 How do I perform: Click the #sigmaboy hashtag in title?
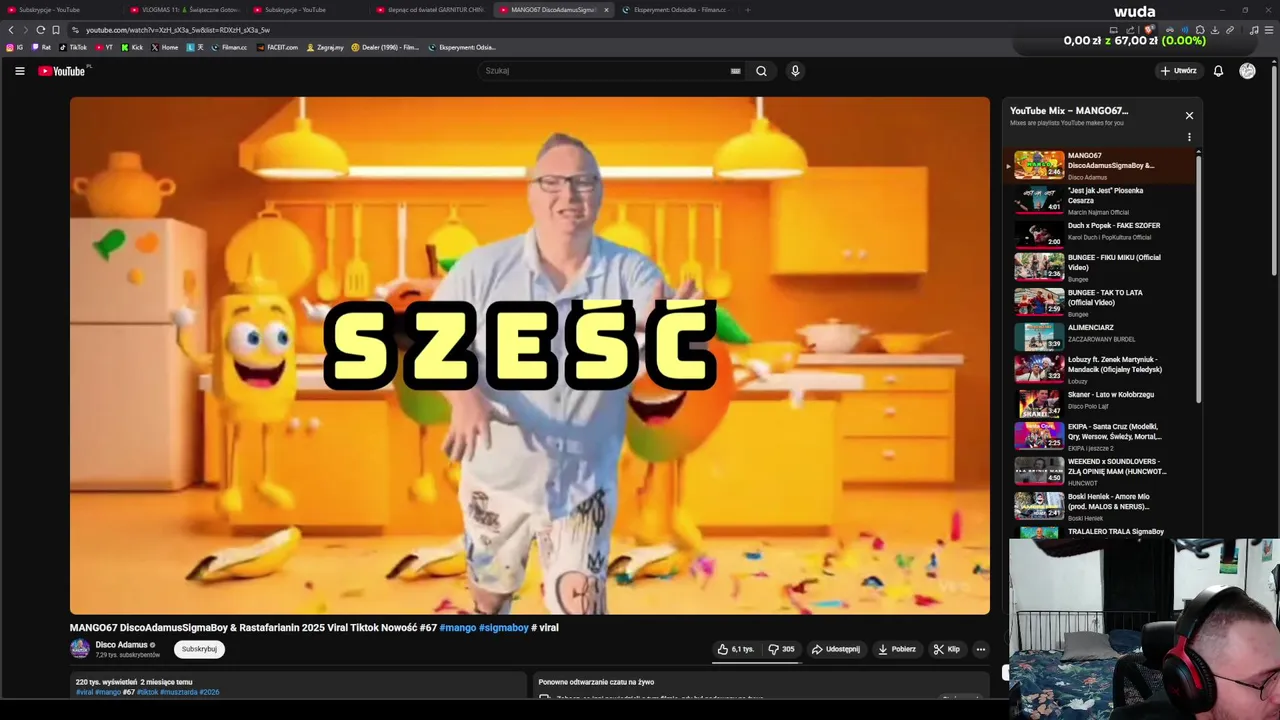pyautogui.click(x=503, y=628)
